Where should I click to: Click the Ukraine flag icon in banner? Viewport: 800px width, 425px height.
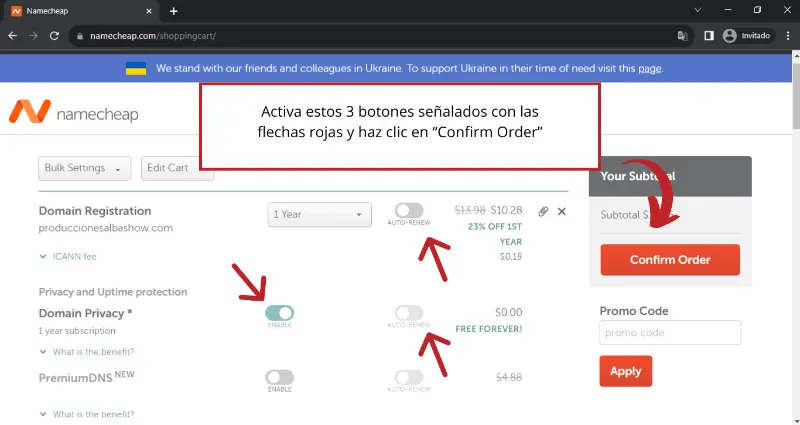pyautogui.click(x=136, y=68)
